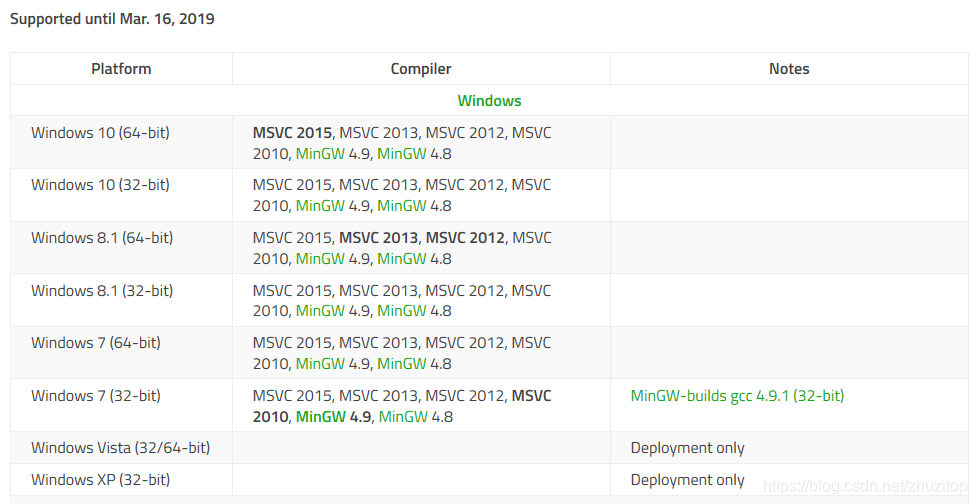The height and width of the screenshot is (504, 977).
Task: Click bold MinGW 4.9 link in Windows 7 32-bit row
Action: click(321, 416)
